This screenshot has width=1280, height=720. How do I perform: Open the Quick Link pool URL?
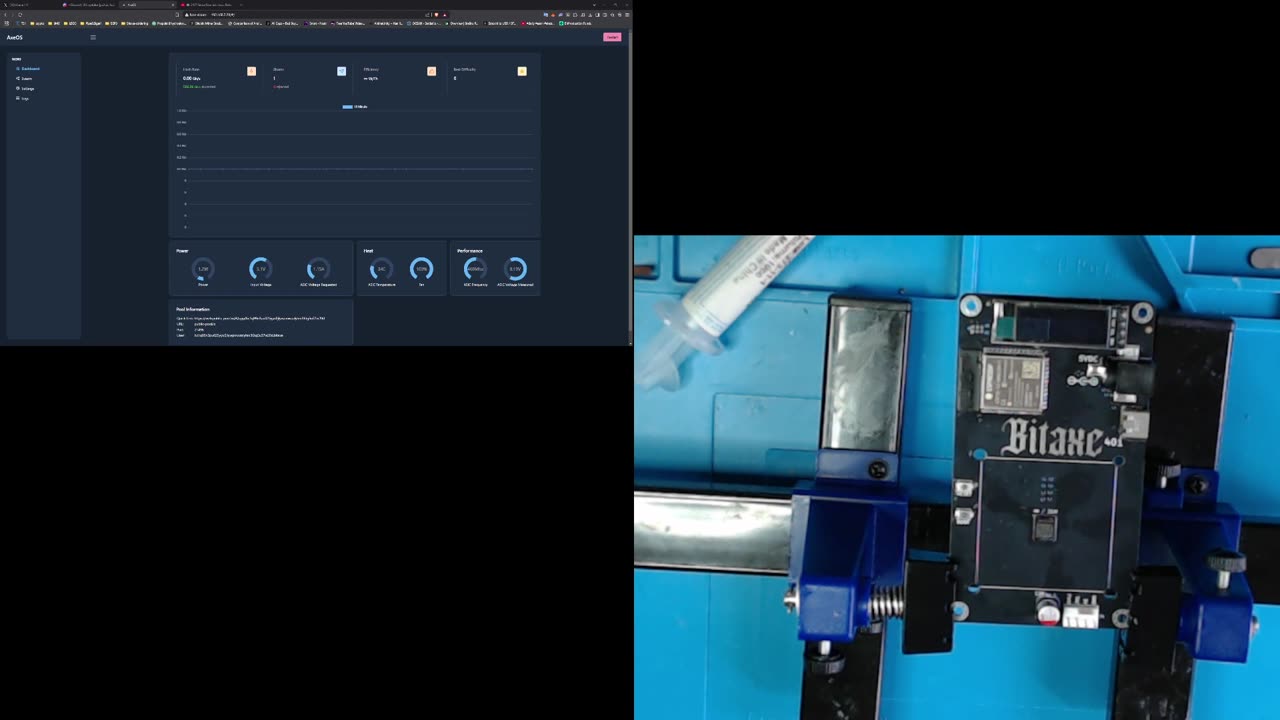coord(259,318)
